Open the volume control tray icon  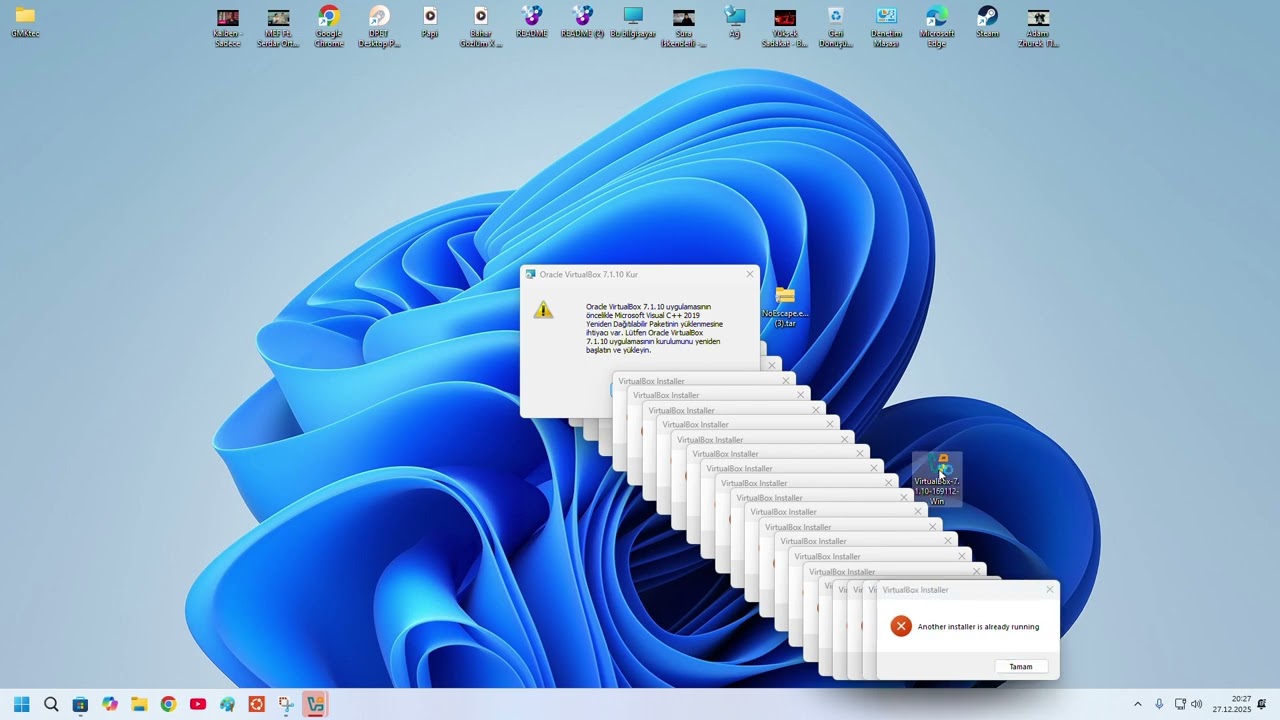[x=1197, y=704]
